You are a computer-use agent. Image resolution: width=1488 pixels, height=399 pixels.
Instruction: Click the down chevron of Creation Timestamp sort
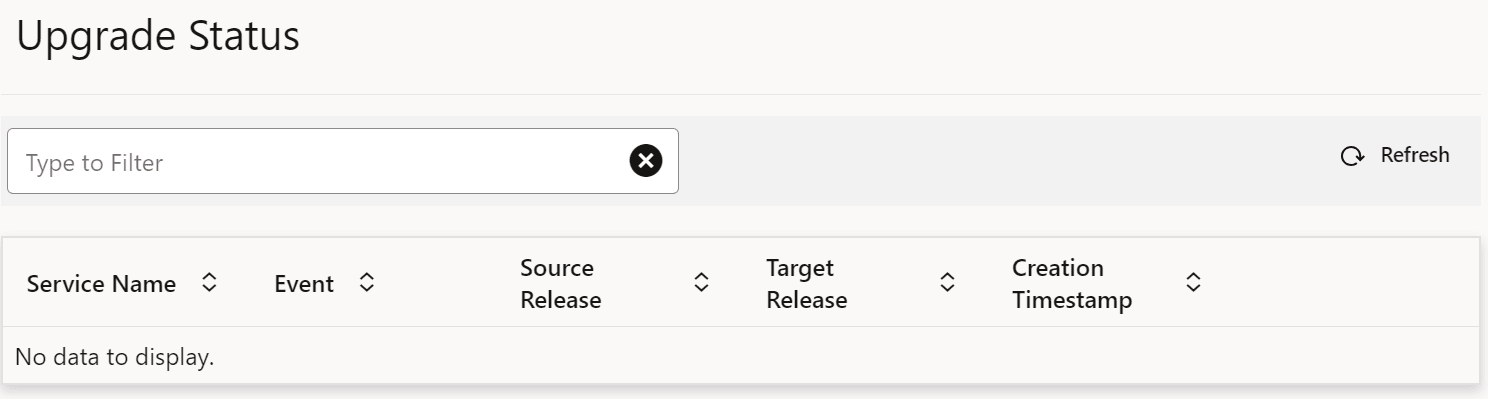click(x=1193, y=289)
